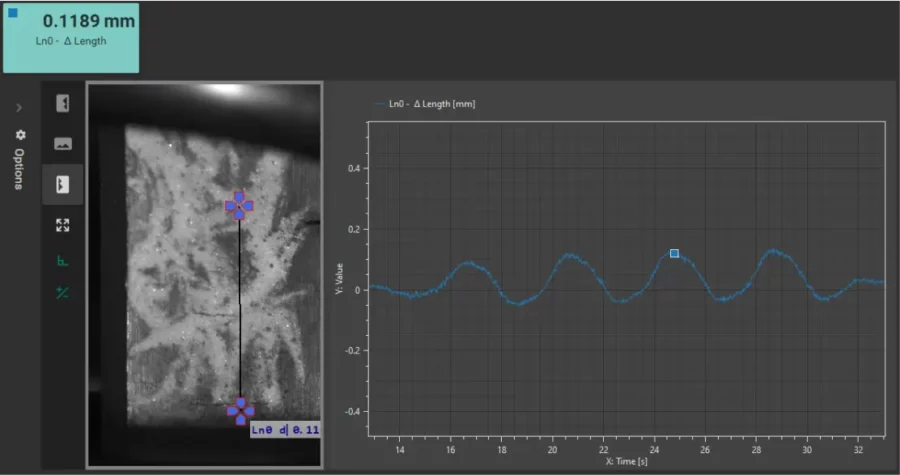Click the 'Ln0 d| 0.11' label in image
Viewport: 900px width, 475px height.
pos(285,430)
